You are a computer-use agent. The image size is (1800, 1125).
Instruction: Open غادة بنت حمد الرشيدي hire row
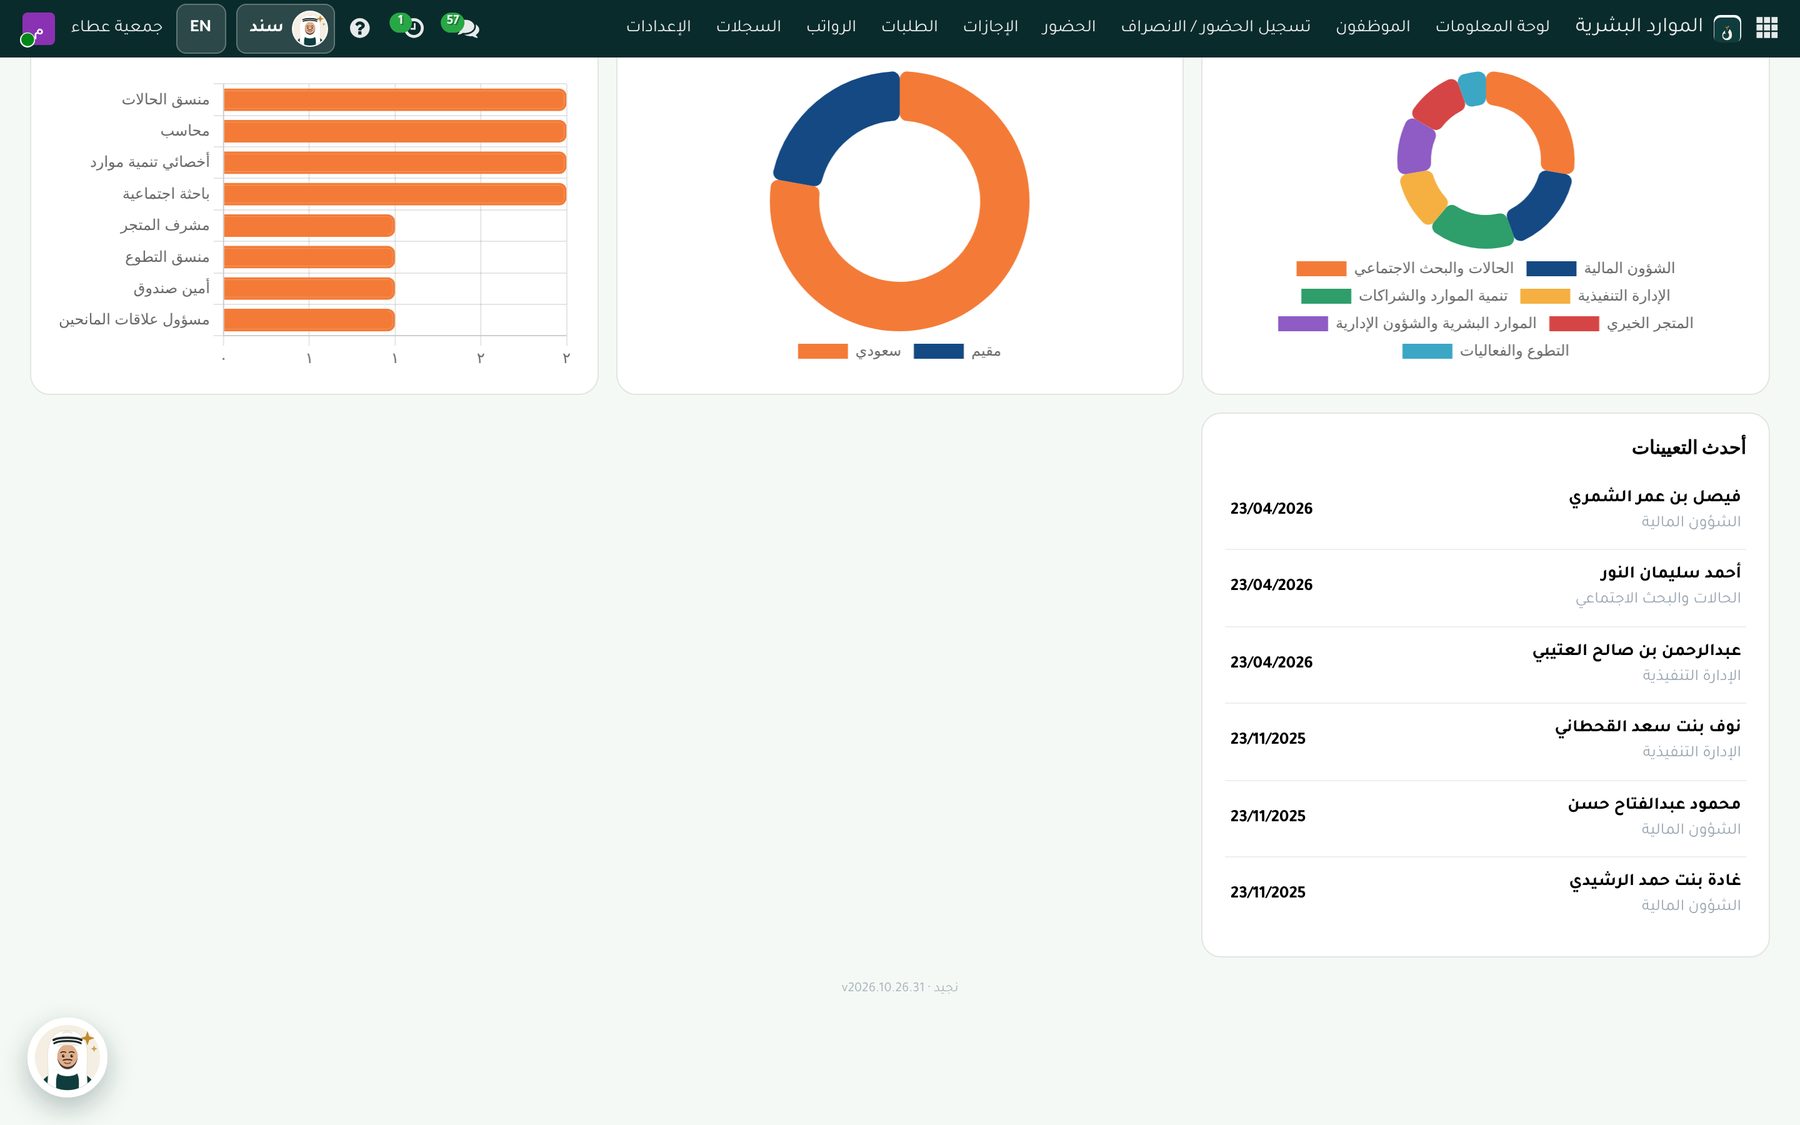pyautogui.click(x=1485, y=893)
